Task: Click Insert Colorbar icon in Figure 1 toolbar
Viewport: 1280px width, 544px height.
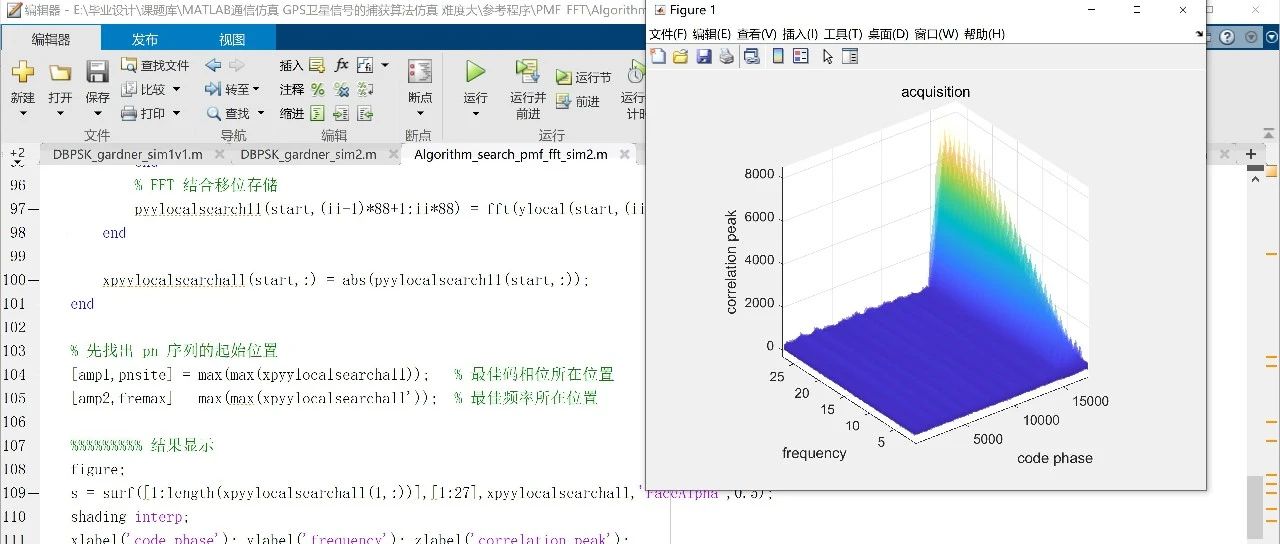Action: pos(778,56)
